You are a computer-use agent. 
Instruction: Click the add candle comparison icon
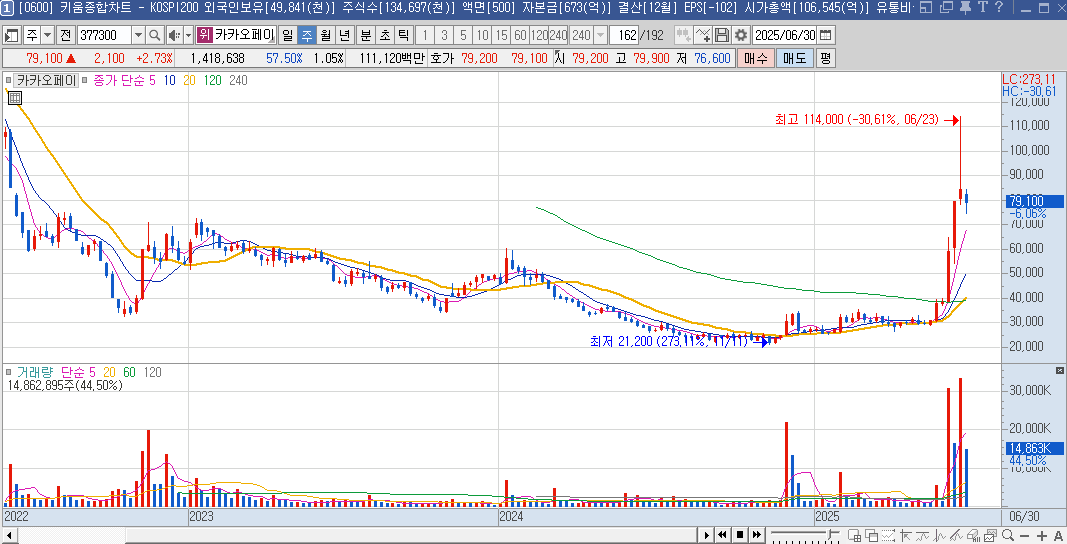[x=683, y=35]
